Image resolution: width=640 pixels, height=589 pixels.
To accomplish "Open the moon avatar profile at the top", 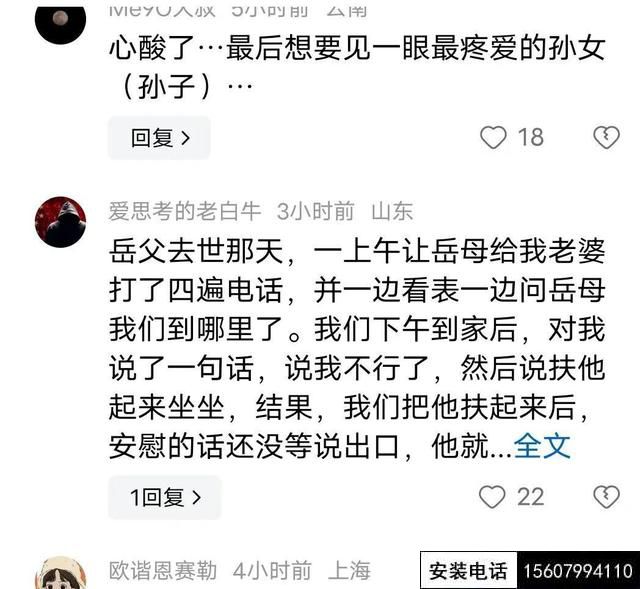I will pyautogui.click(x=60, y=22).
